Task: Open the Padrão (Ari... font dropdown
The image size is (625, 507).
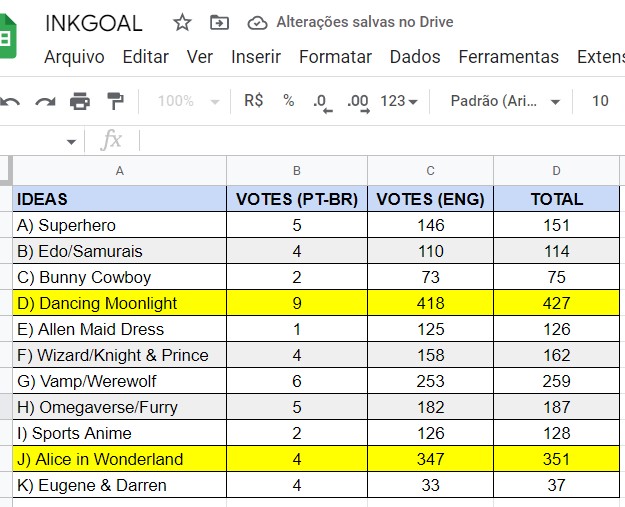Action: 505,101
